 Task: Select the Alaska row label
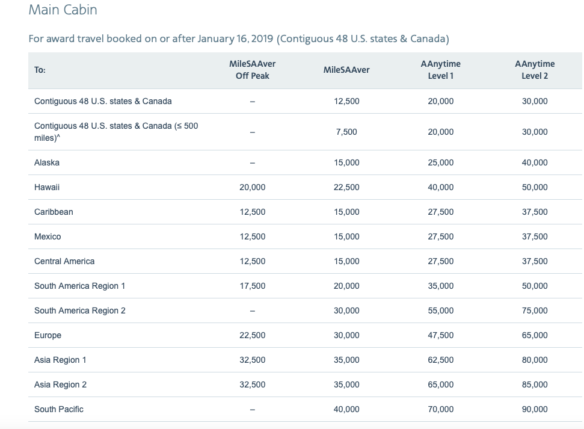[x=47, y=162]
